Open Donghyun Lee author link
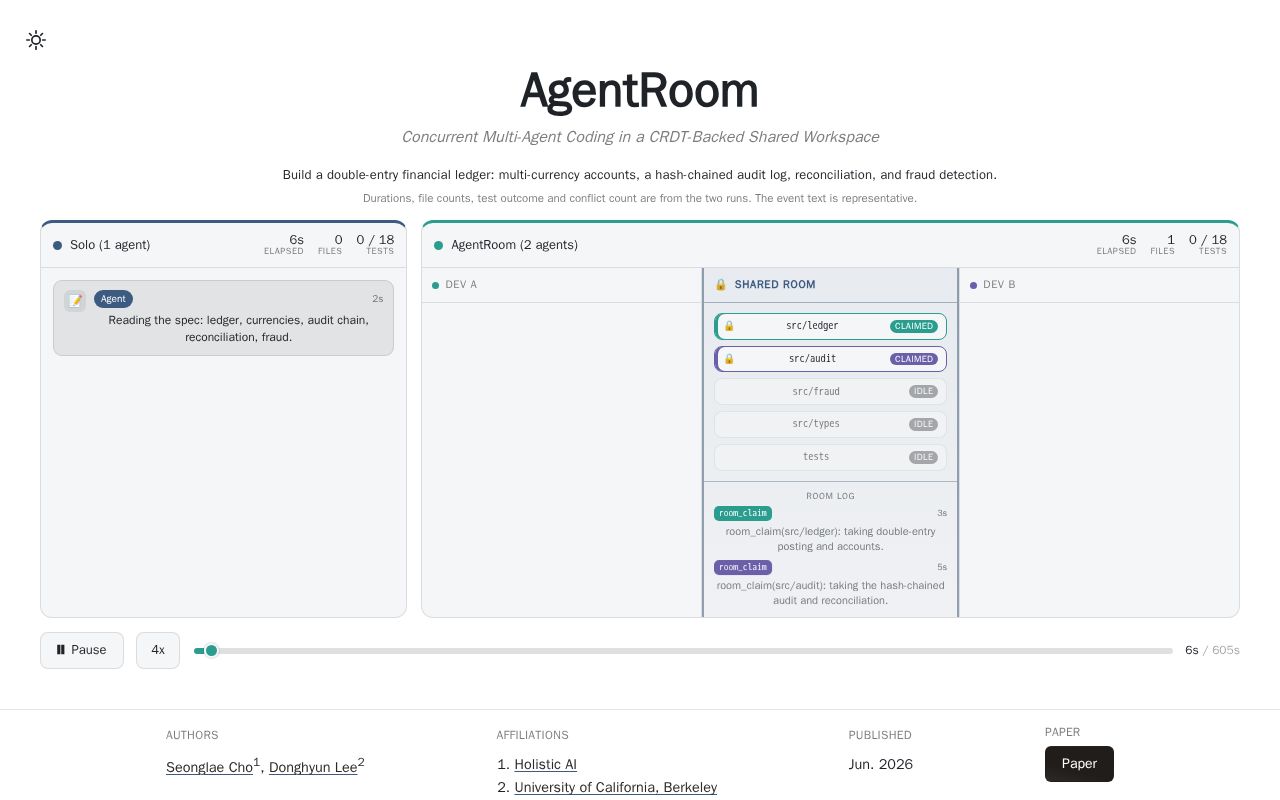The height and width of the screenshot is (800, 1280). [x=313, y=767]
